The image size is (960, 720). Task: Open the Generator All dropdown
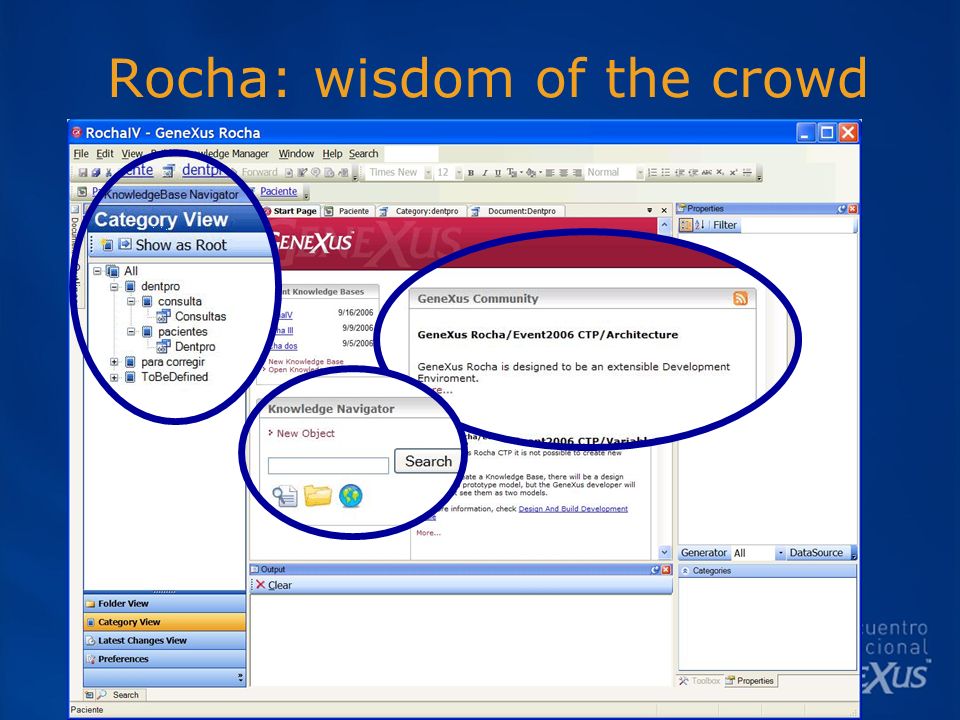point(780,553)
